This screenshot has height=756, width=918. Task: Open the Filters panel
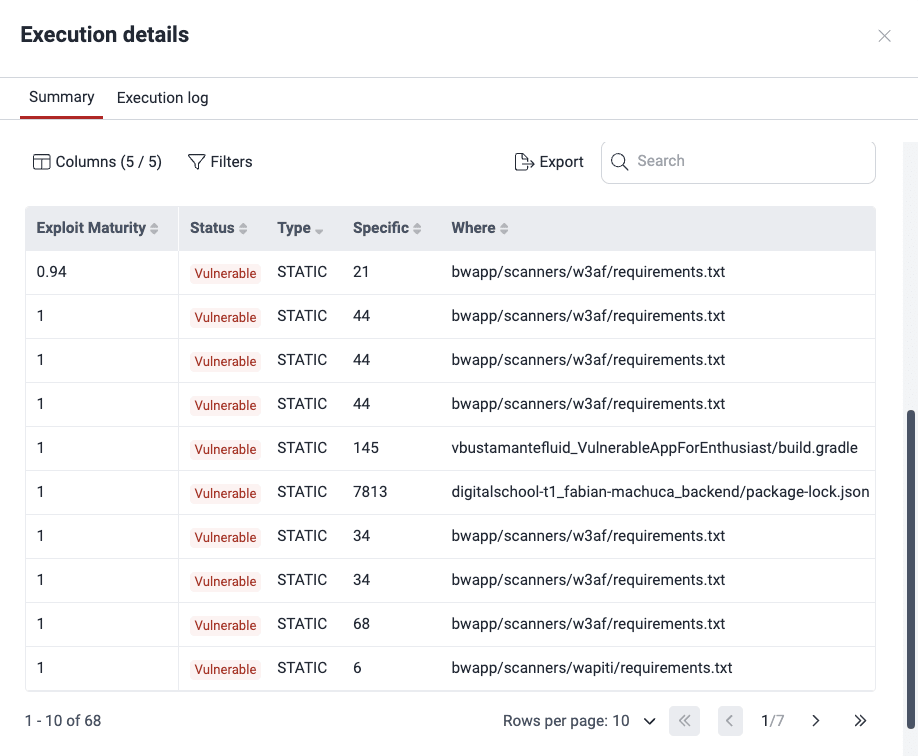220,162
